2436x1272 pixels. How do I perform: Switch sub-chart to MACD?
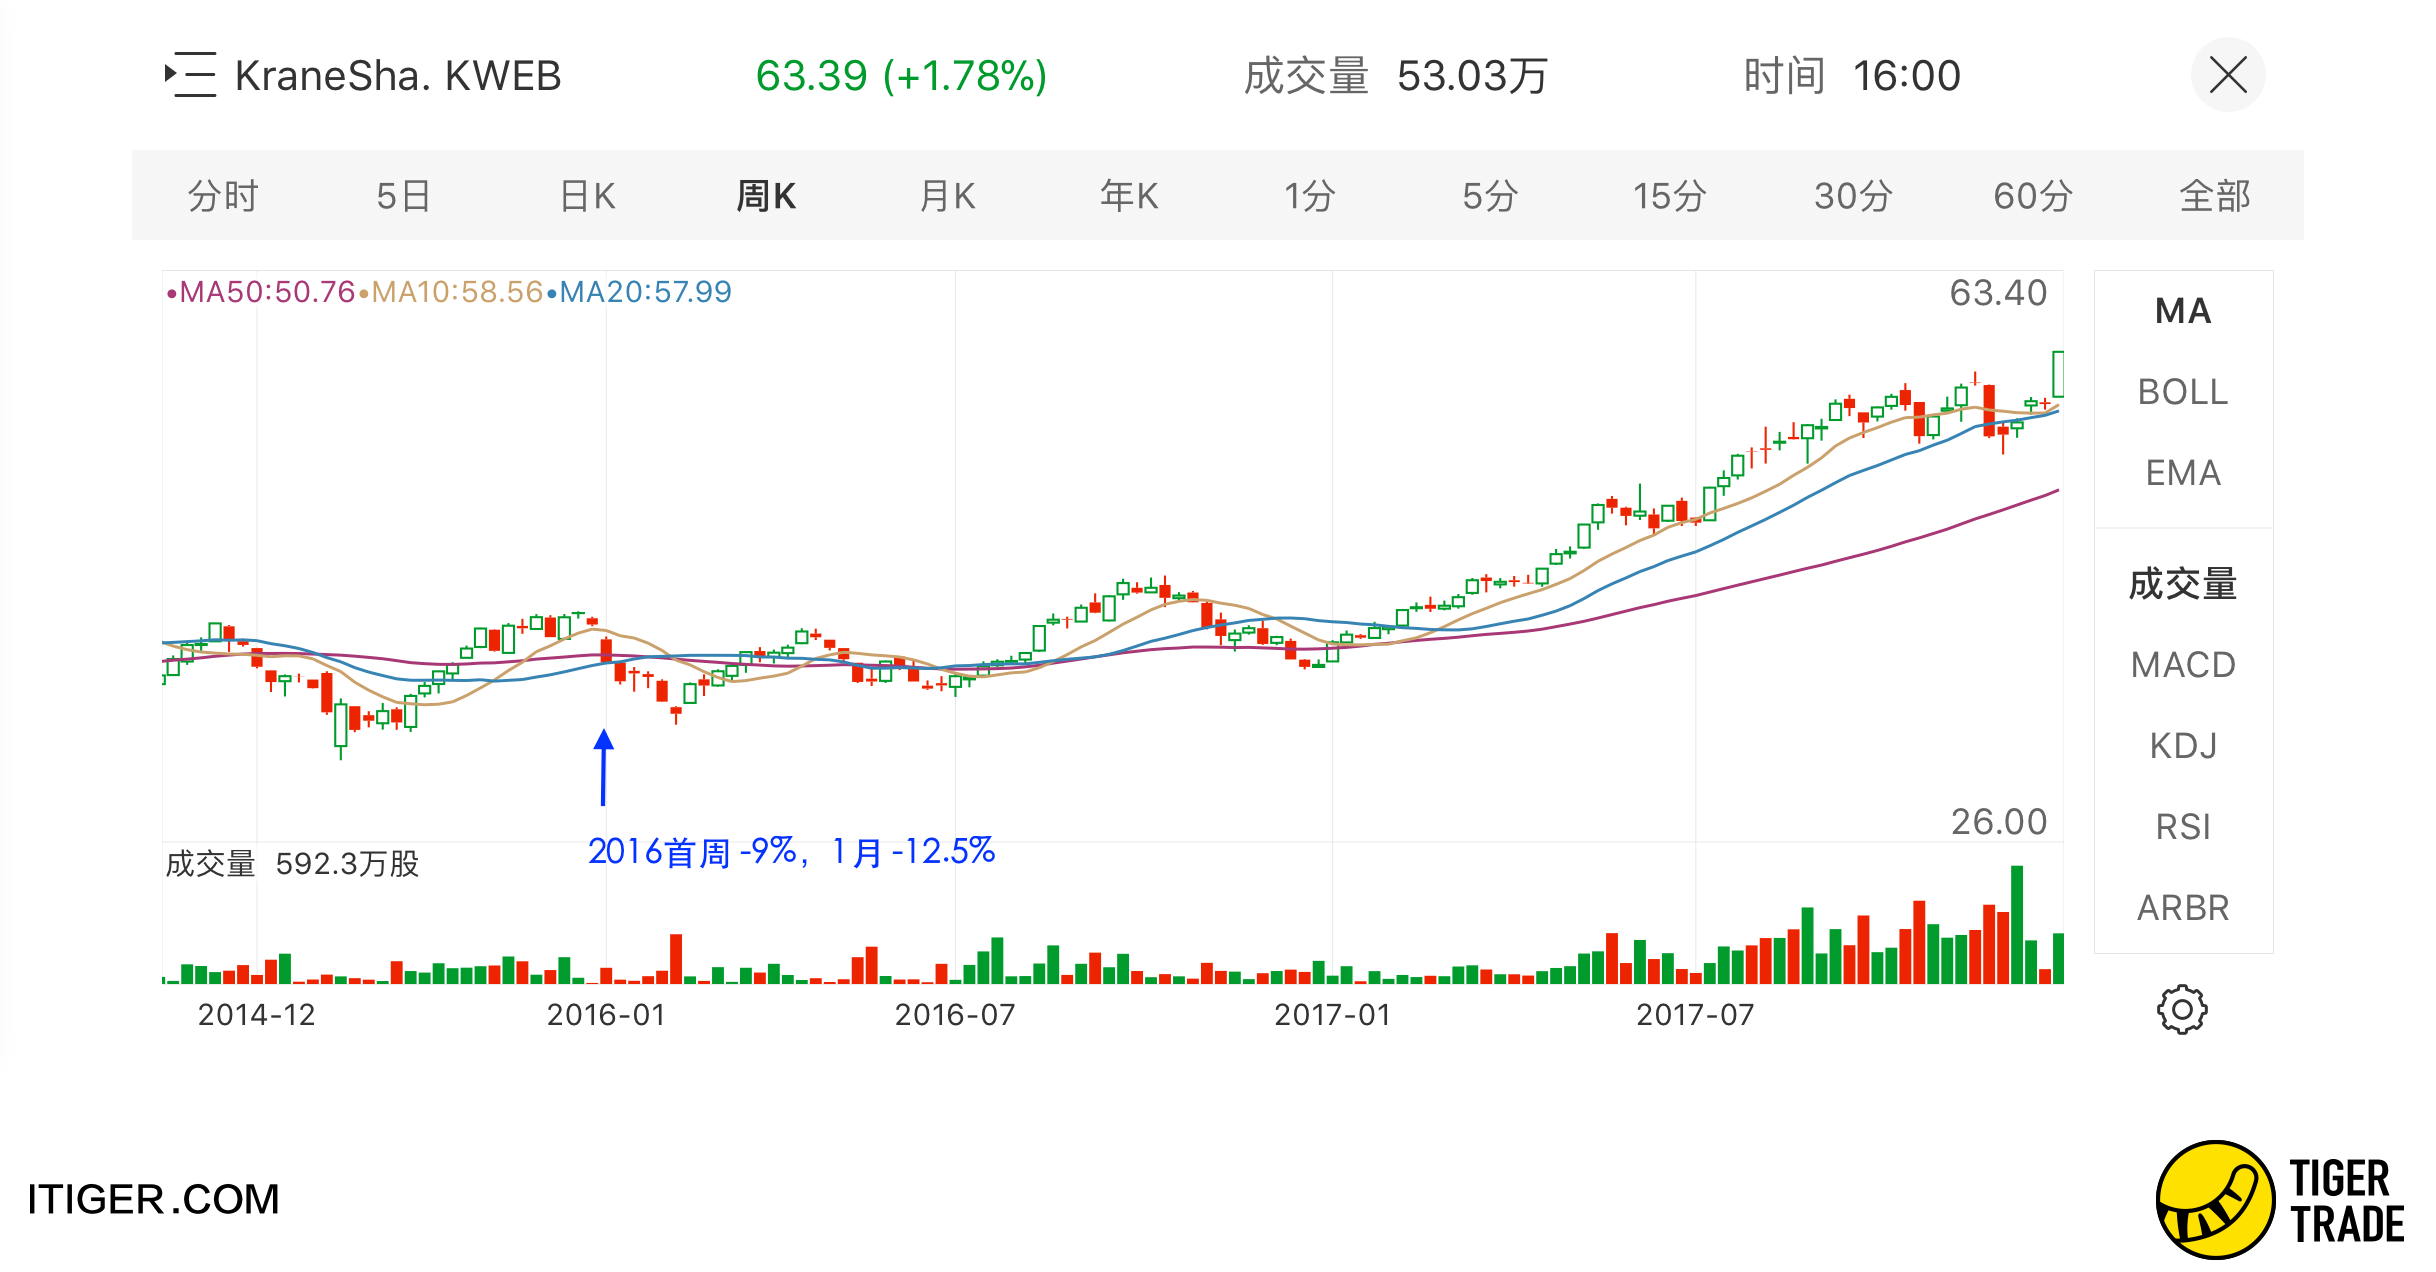coord(2182,665)
